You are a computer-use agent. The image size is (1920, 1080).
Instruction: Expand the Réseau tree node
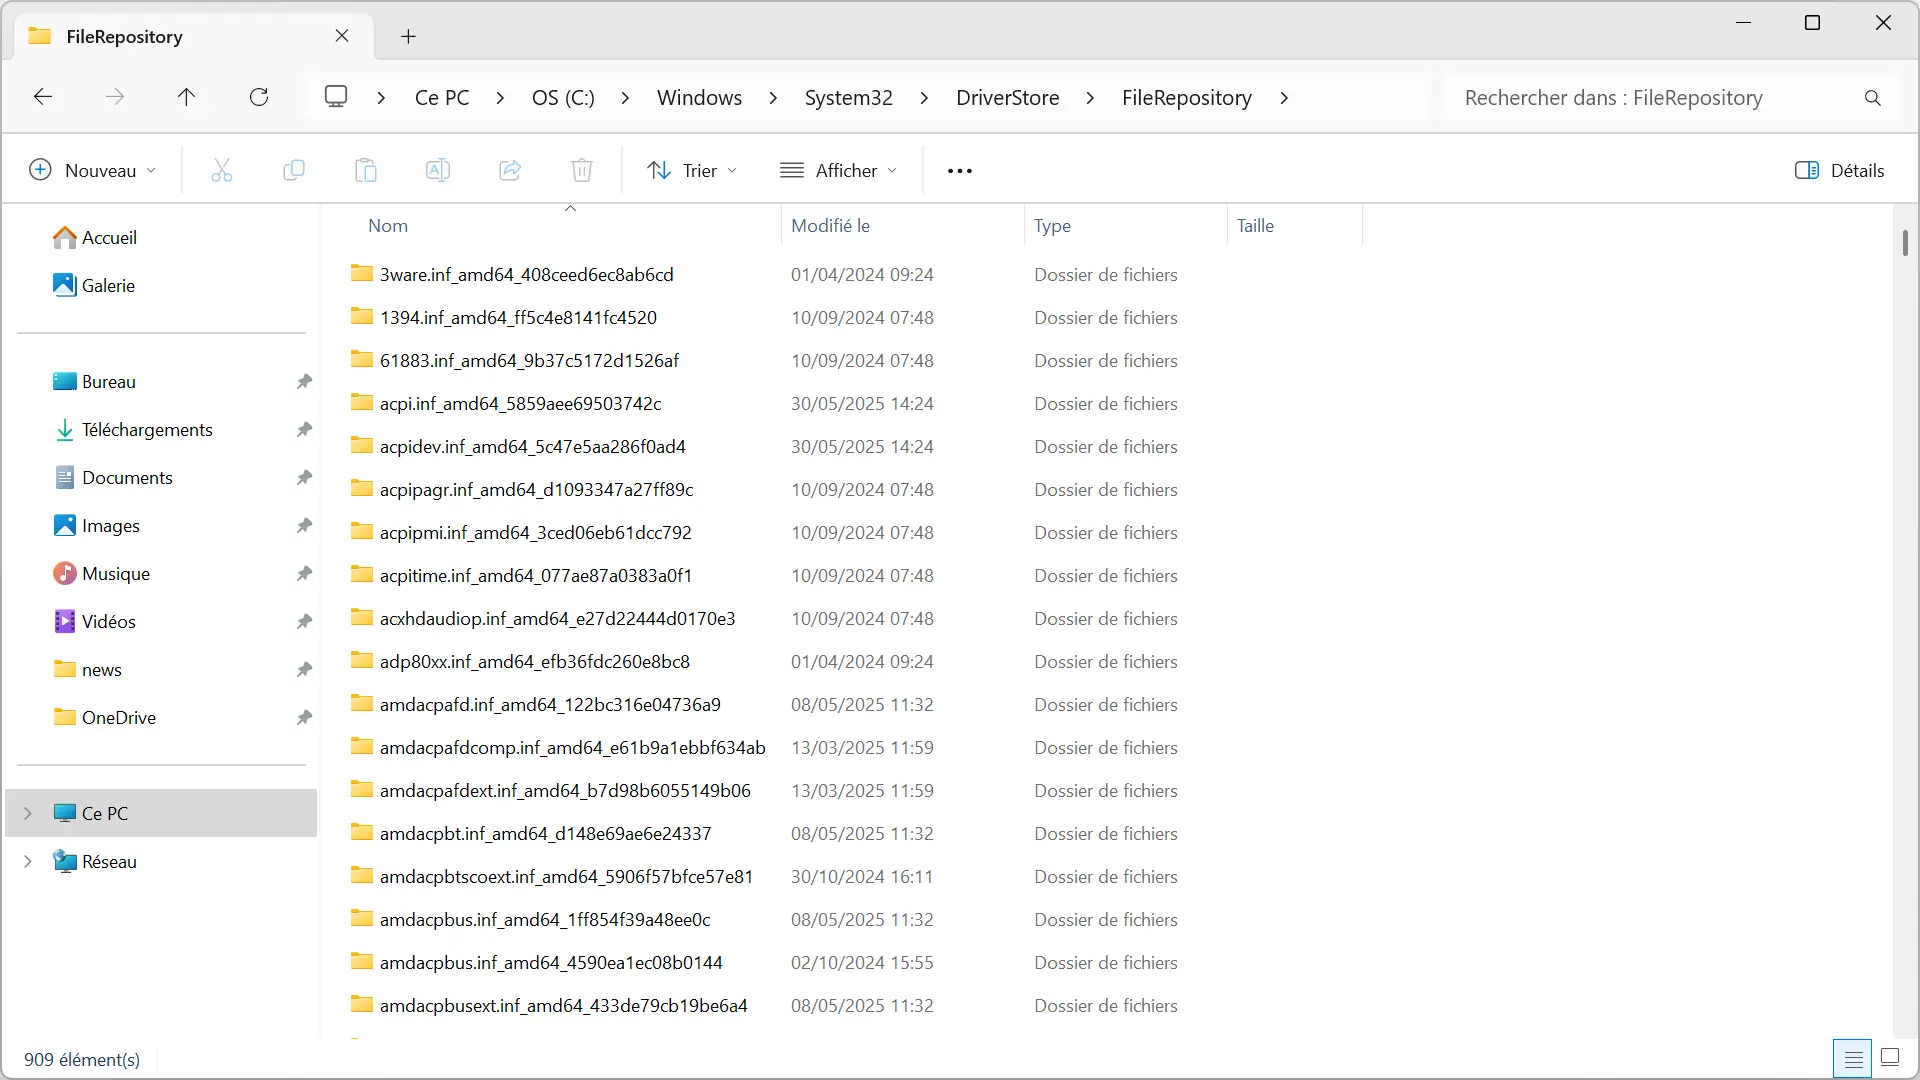click(x=28, y=862)
